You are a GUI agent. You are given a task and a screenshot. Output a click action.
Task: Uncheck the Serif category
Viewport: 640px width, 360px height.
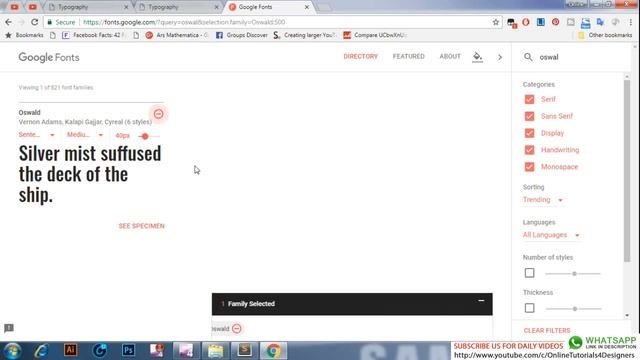(x=529, y=99)
